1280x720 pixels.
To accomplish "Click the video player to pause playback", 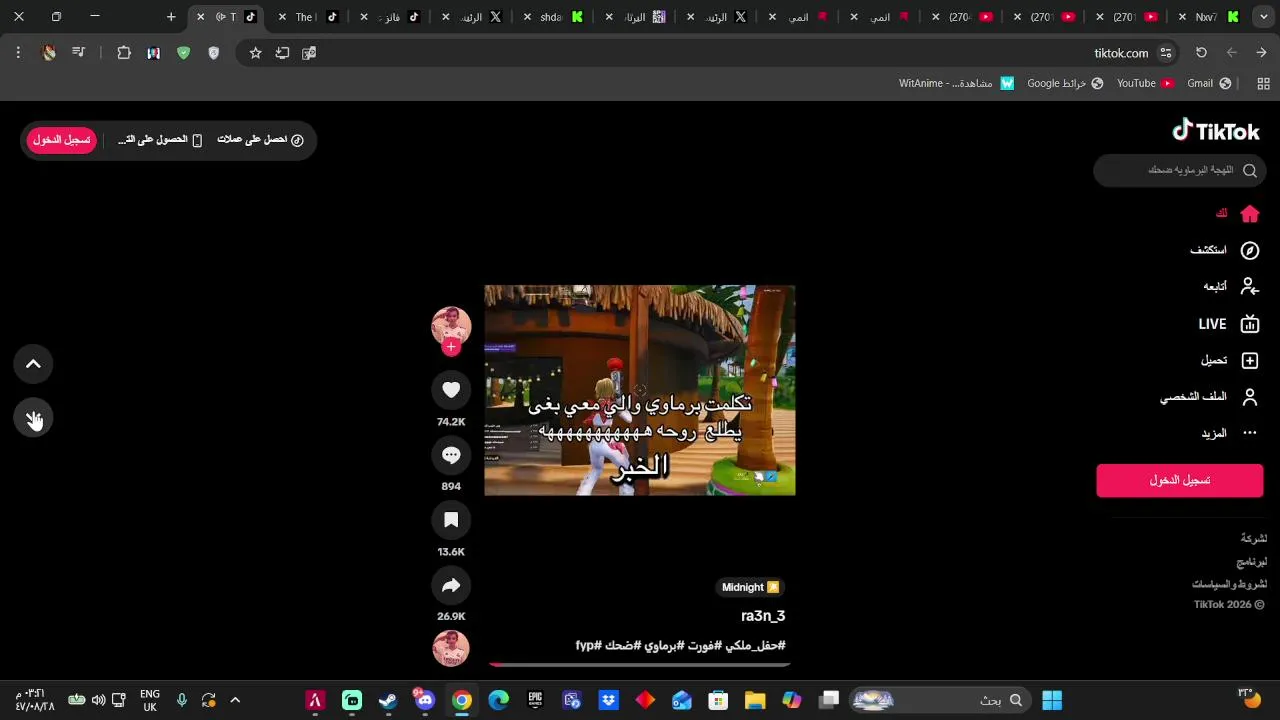I will pos(640,390).
